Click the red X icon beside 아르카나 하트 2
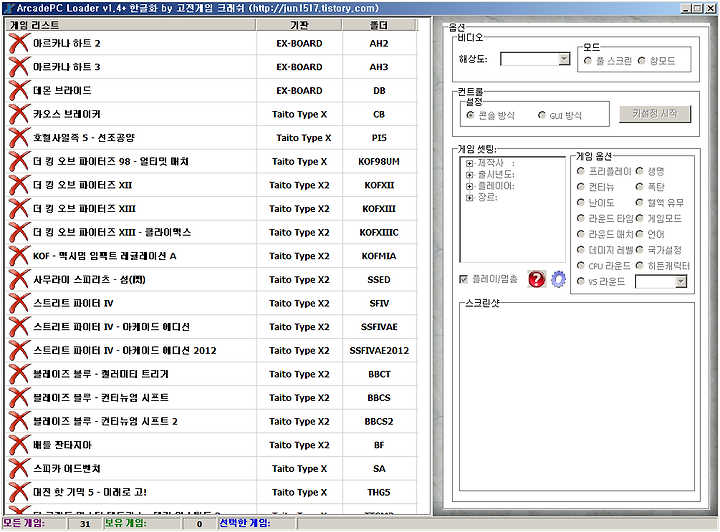The width and height of the screenshot is (720, 532). [x=19, y=43]
